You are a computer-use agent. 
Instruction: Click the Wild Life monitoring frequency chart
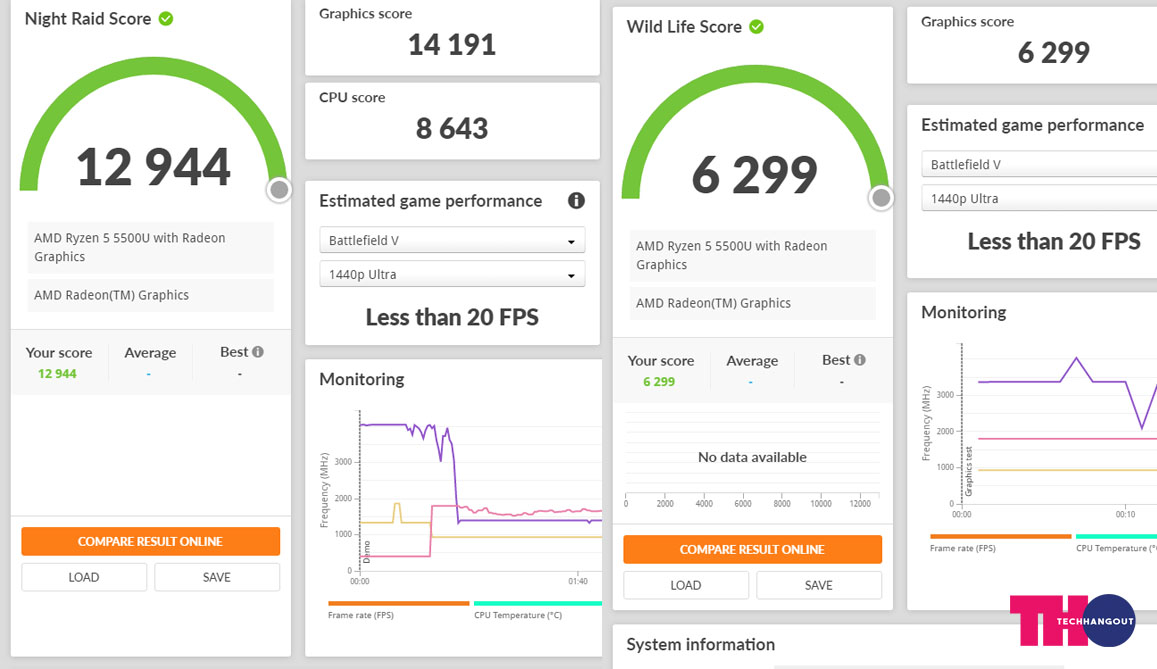[x=1059, y=423]
